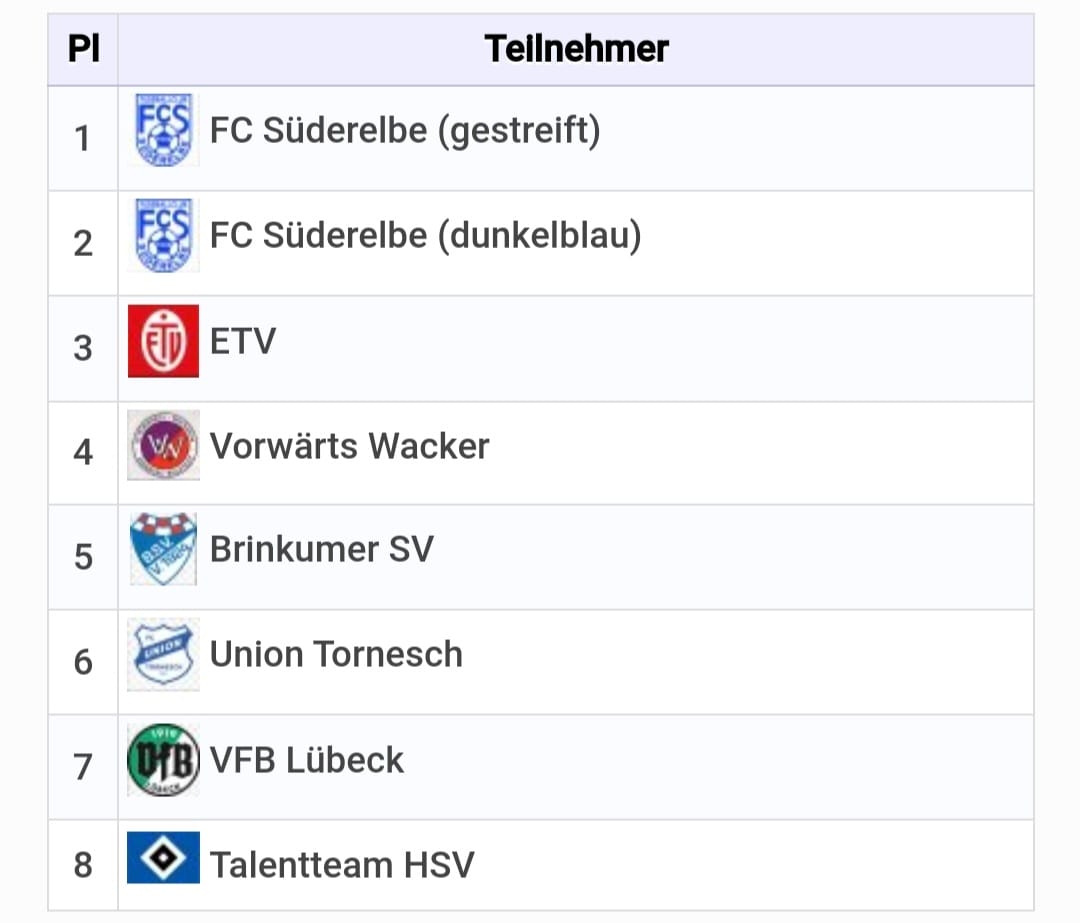The image size is (1080, 923).
Task: Open the VFB Lübeck team name
Action: coord(307,760)
